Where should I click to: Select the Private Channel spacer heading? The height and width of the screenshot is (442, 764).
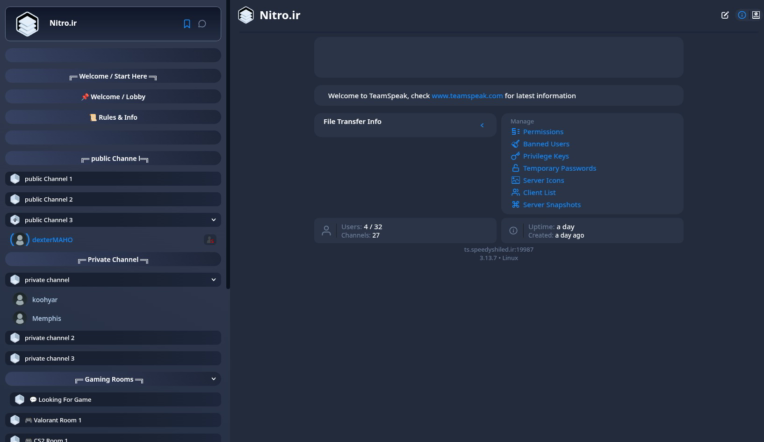pyautogui.click(x=113, y=259)
